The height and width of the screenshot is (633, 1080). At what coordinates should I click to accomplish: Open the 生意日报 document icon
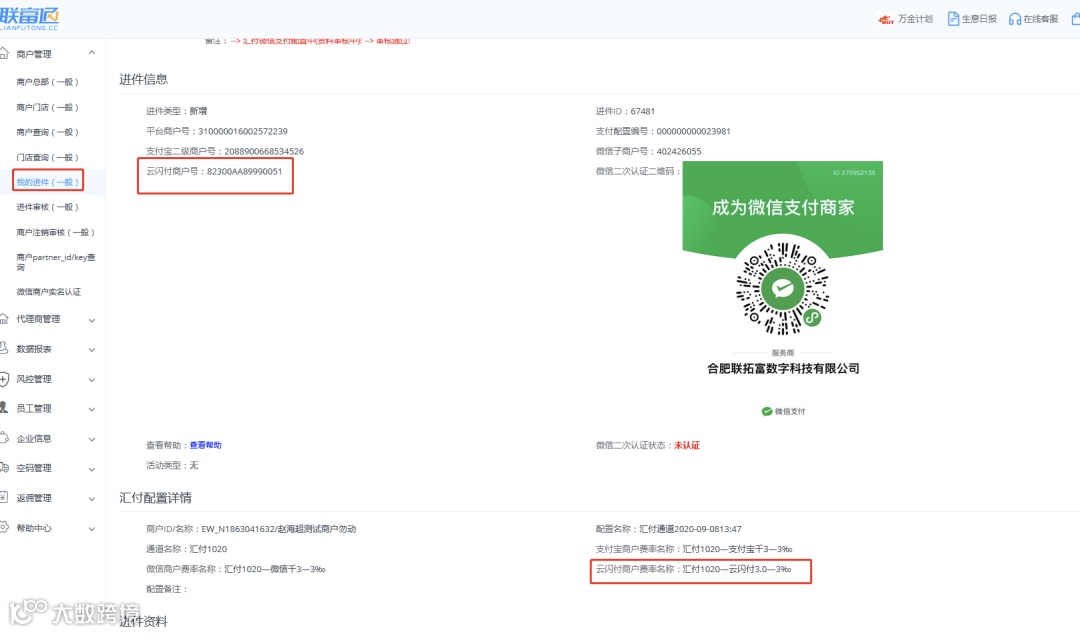[x=953, y=19]
